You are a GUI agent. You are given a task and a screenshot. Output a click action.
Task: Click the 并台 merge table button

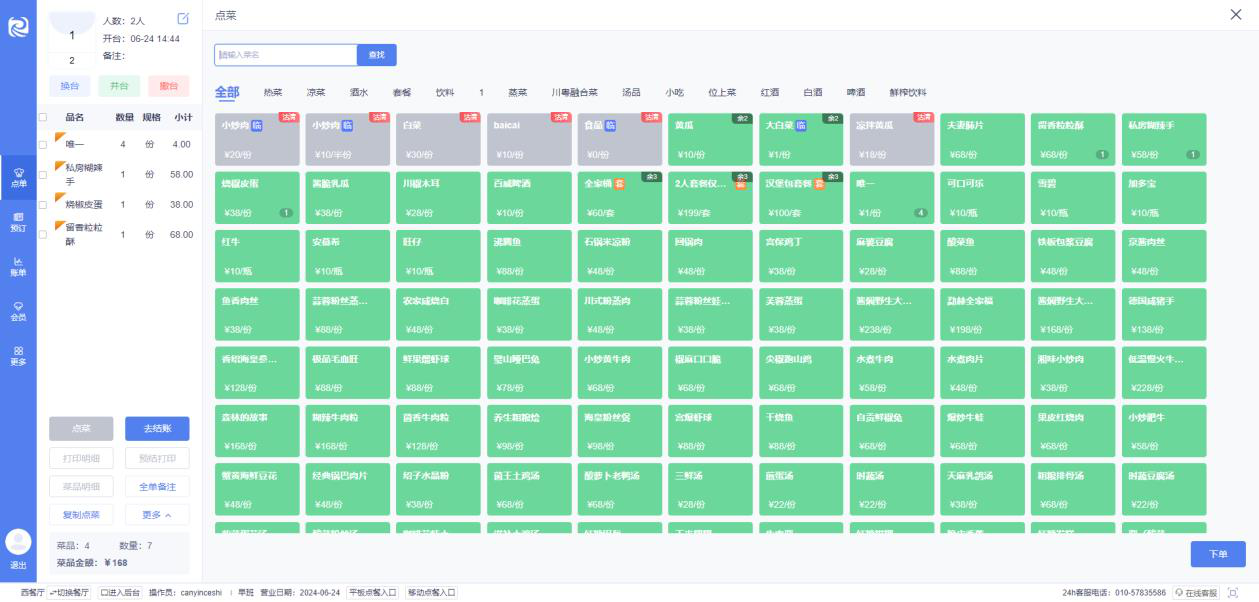[119, 86]
